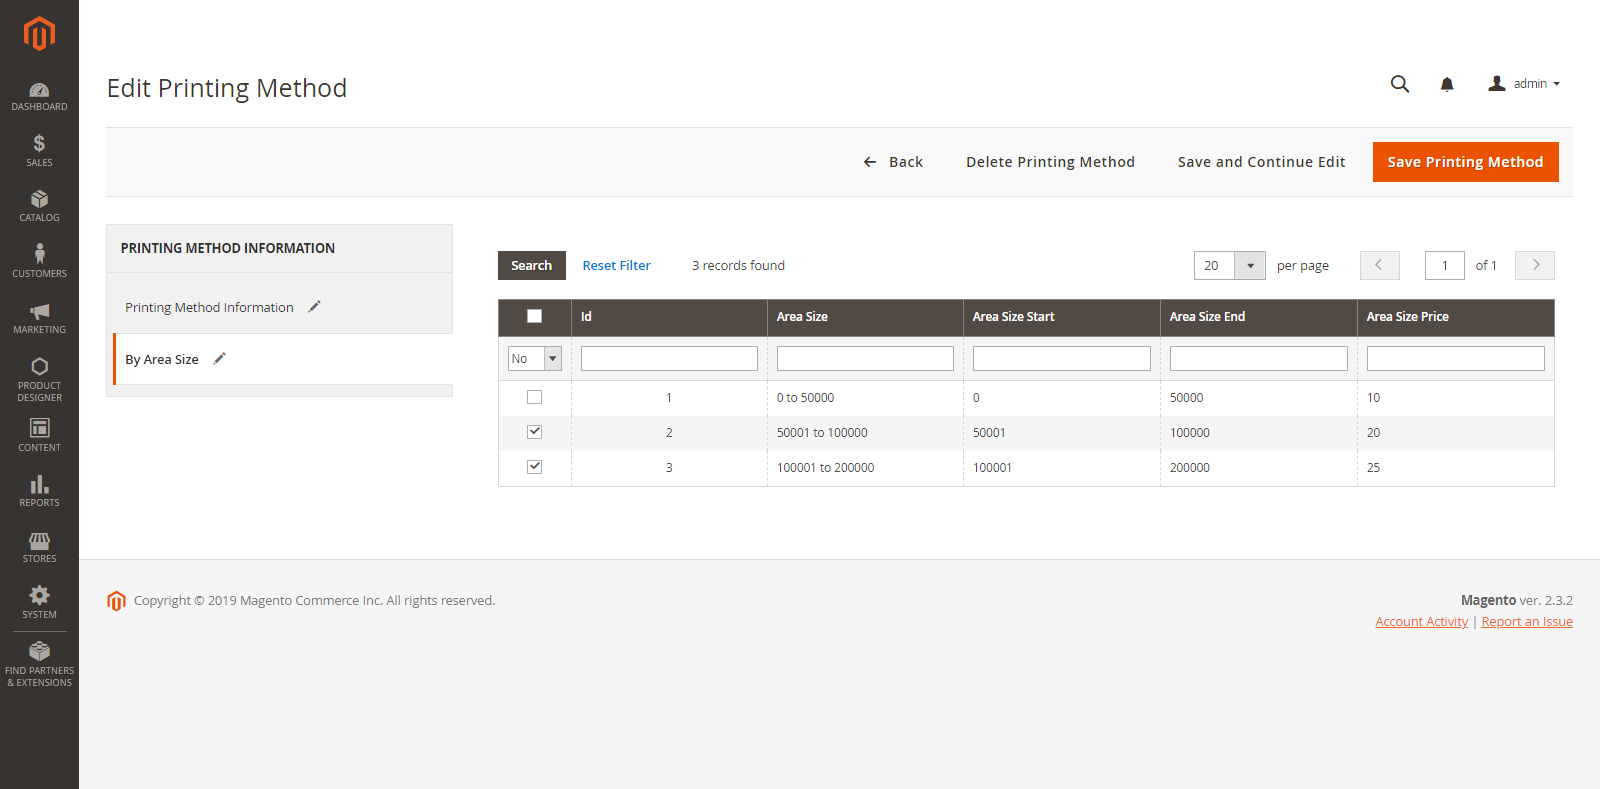Toggle the select-all checkbox in table header

535,316
